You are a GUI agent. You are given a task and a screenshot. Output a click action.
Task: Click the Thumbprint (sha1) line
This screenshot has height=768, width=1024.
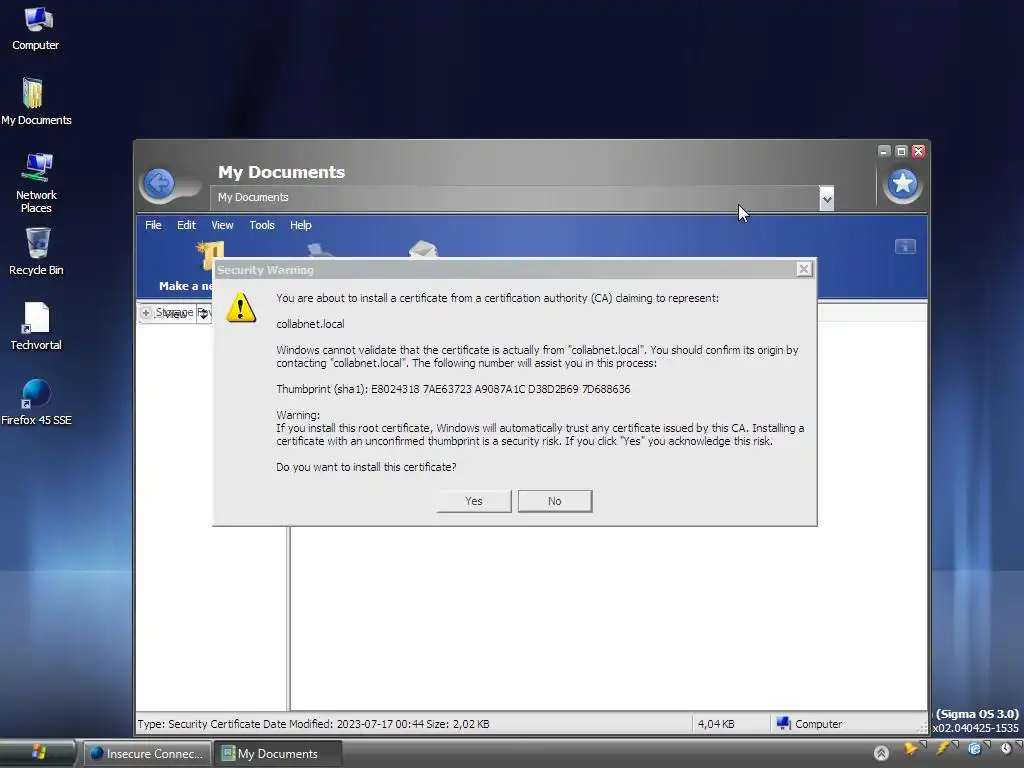(453, 389)
